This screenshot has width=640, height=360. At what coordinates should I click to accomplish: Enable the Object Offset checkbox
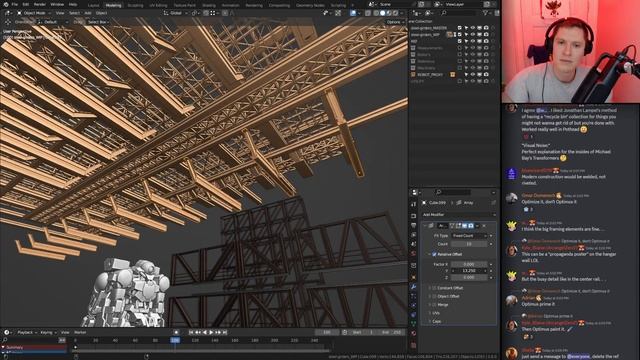434,296
